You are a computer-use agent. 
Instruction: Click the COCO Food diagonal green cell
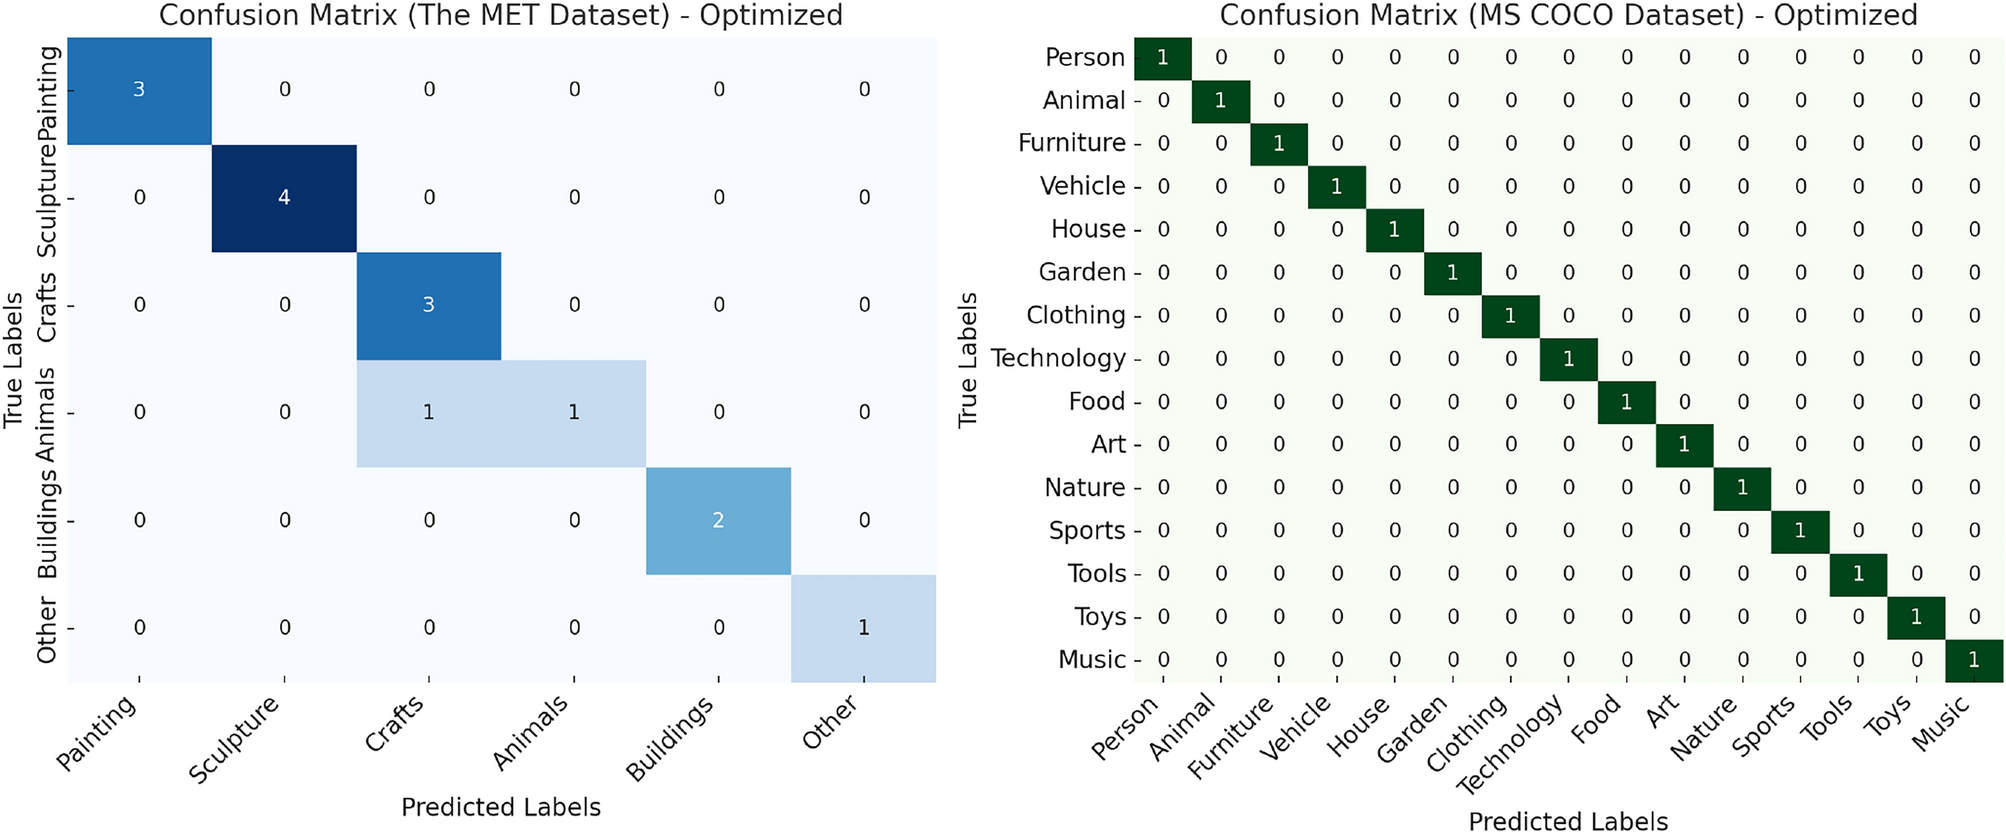[x=1626, y=402]
